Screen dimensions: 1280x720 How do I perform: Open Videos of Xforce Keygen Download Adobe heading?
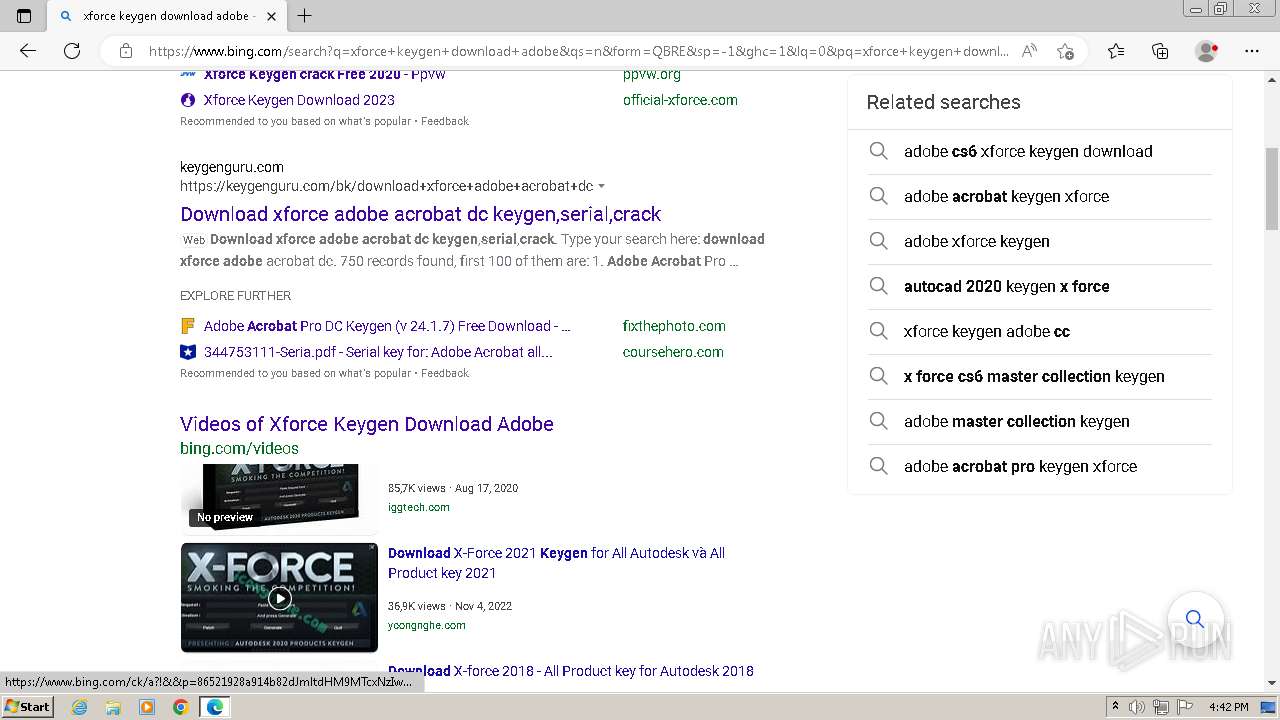[367, 424]
